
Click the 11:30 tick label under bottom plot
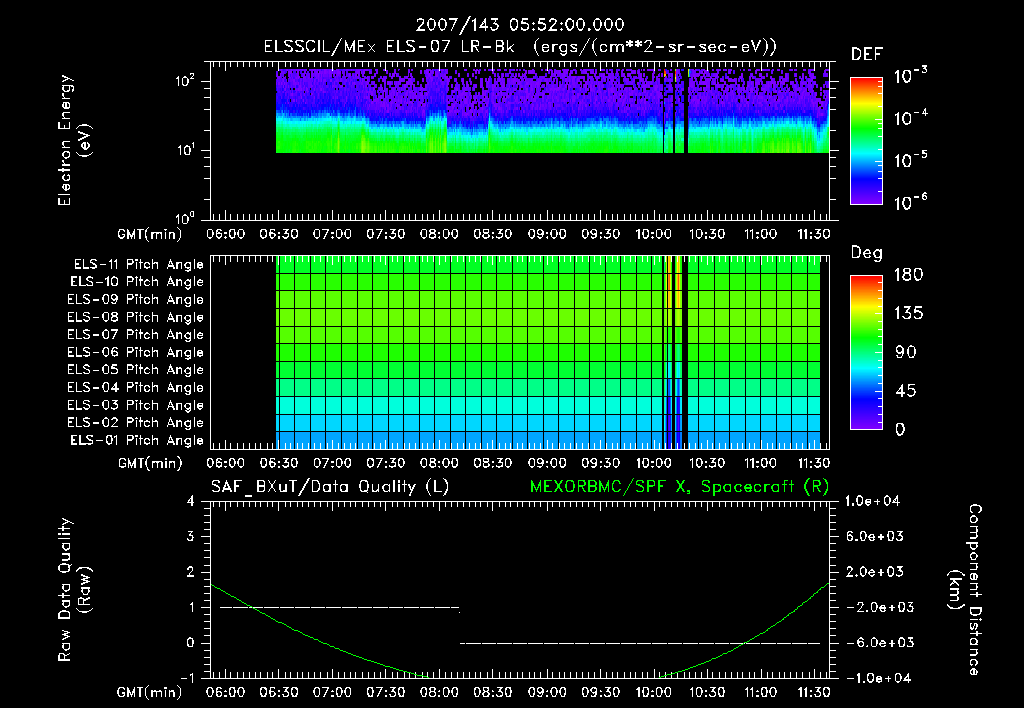pyautogui.click(x=814, y=692)
